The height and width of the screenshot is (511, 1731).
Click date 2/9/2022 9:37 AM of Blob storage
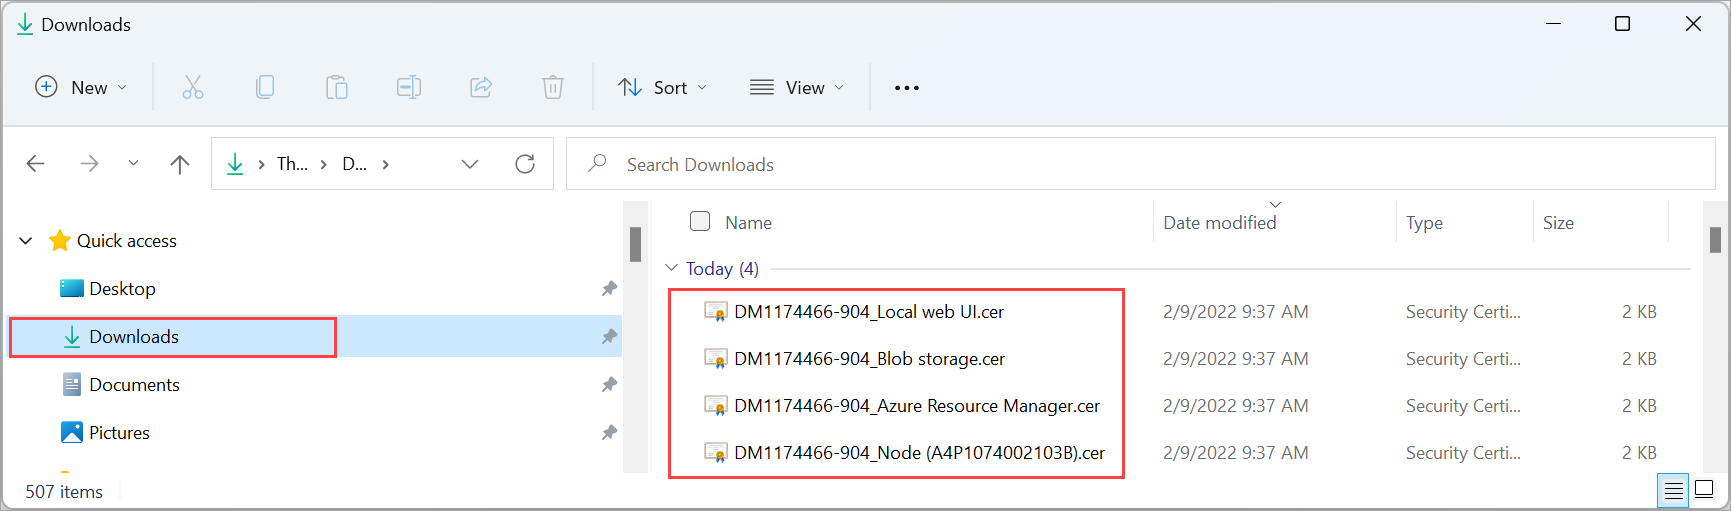coord(1235,359)
